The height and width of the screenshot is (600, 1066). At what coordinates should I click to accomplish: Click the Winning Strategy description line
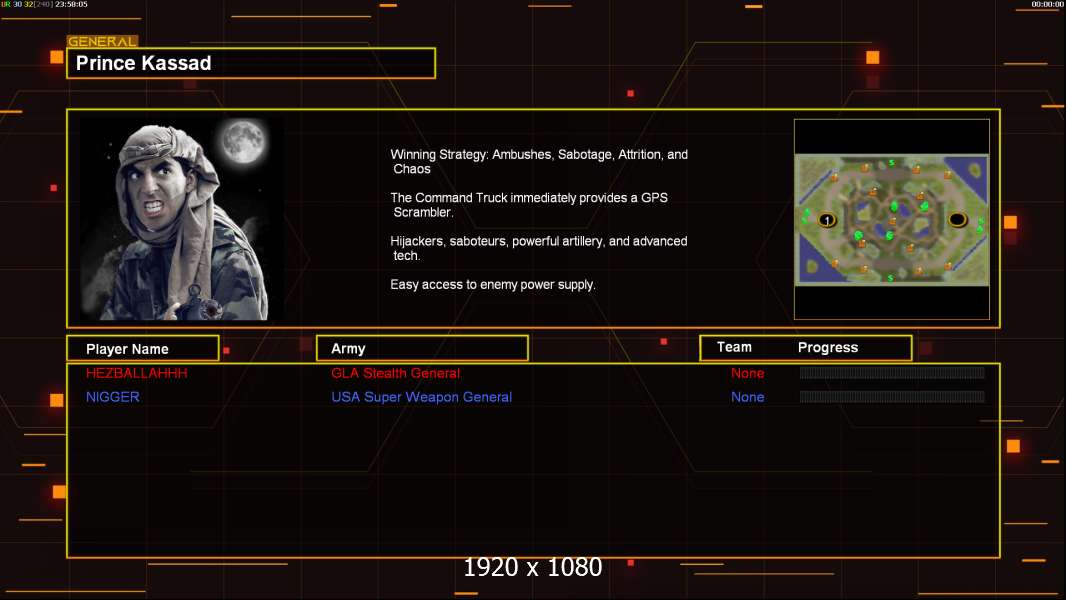(x=539, y=162)
